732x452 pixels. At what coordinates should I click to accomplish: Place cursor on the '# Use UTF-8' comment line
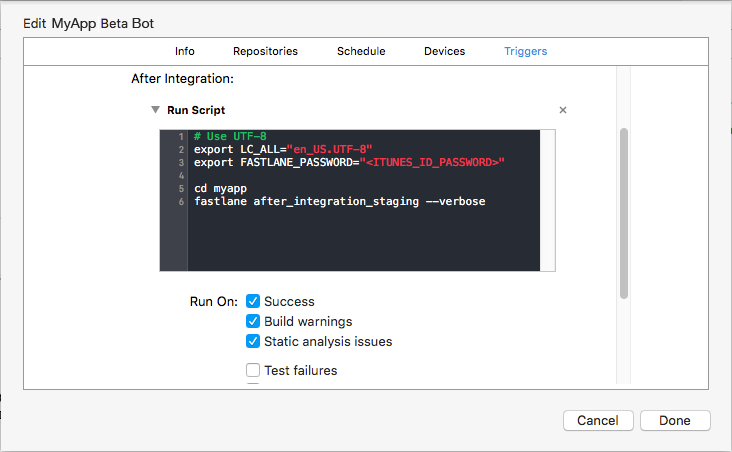point(231,136)
